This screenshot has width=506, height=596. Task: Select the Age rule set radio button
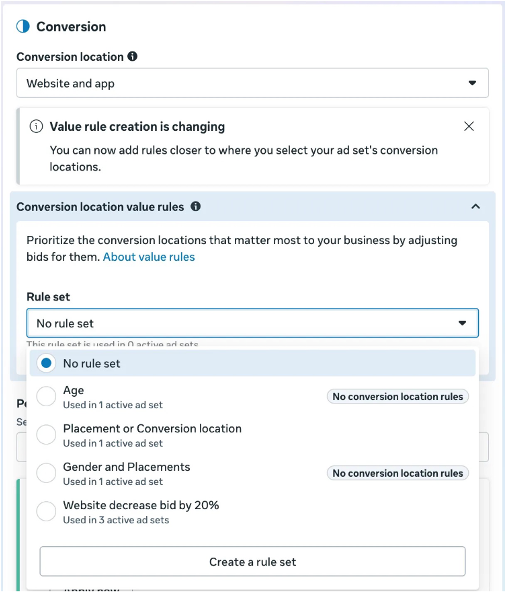pyautogui.click(x=46, y=396)
